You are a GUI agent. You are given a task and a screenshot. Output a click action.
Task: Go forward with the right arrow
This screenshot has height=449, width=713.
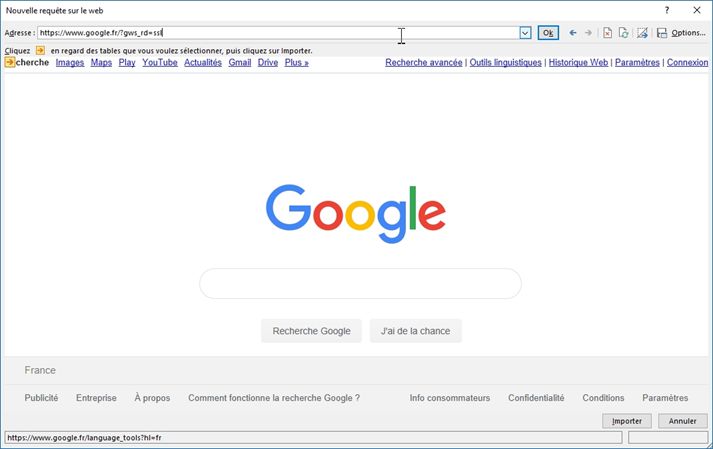tap(588, 33)
